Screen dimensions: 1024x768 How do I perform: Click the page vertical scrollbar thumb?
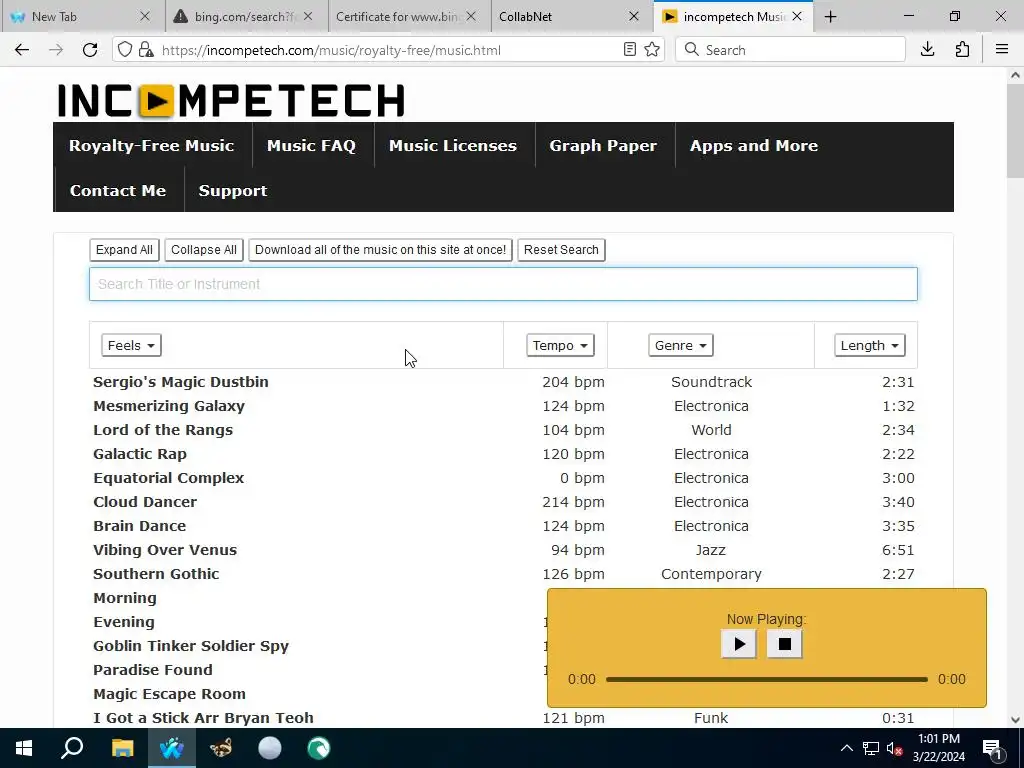pyautogui.click(x=1015, y=131)
